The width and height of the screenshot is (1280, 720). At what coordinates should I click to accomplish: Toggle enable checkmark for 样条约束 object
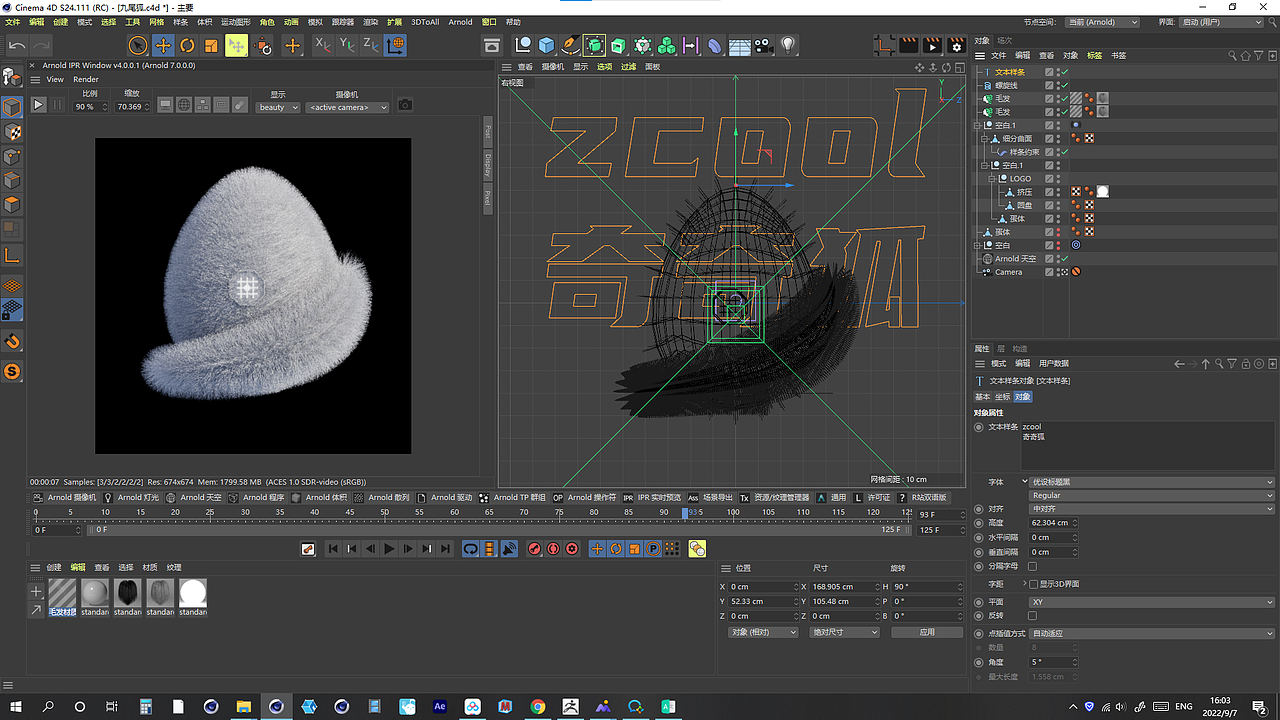[x=1065, y=152]
